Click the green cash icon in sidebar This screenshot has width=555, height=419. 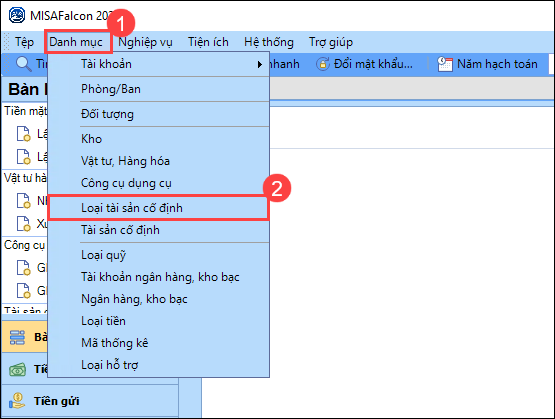click(x=17, y=370)
